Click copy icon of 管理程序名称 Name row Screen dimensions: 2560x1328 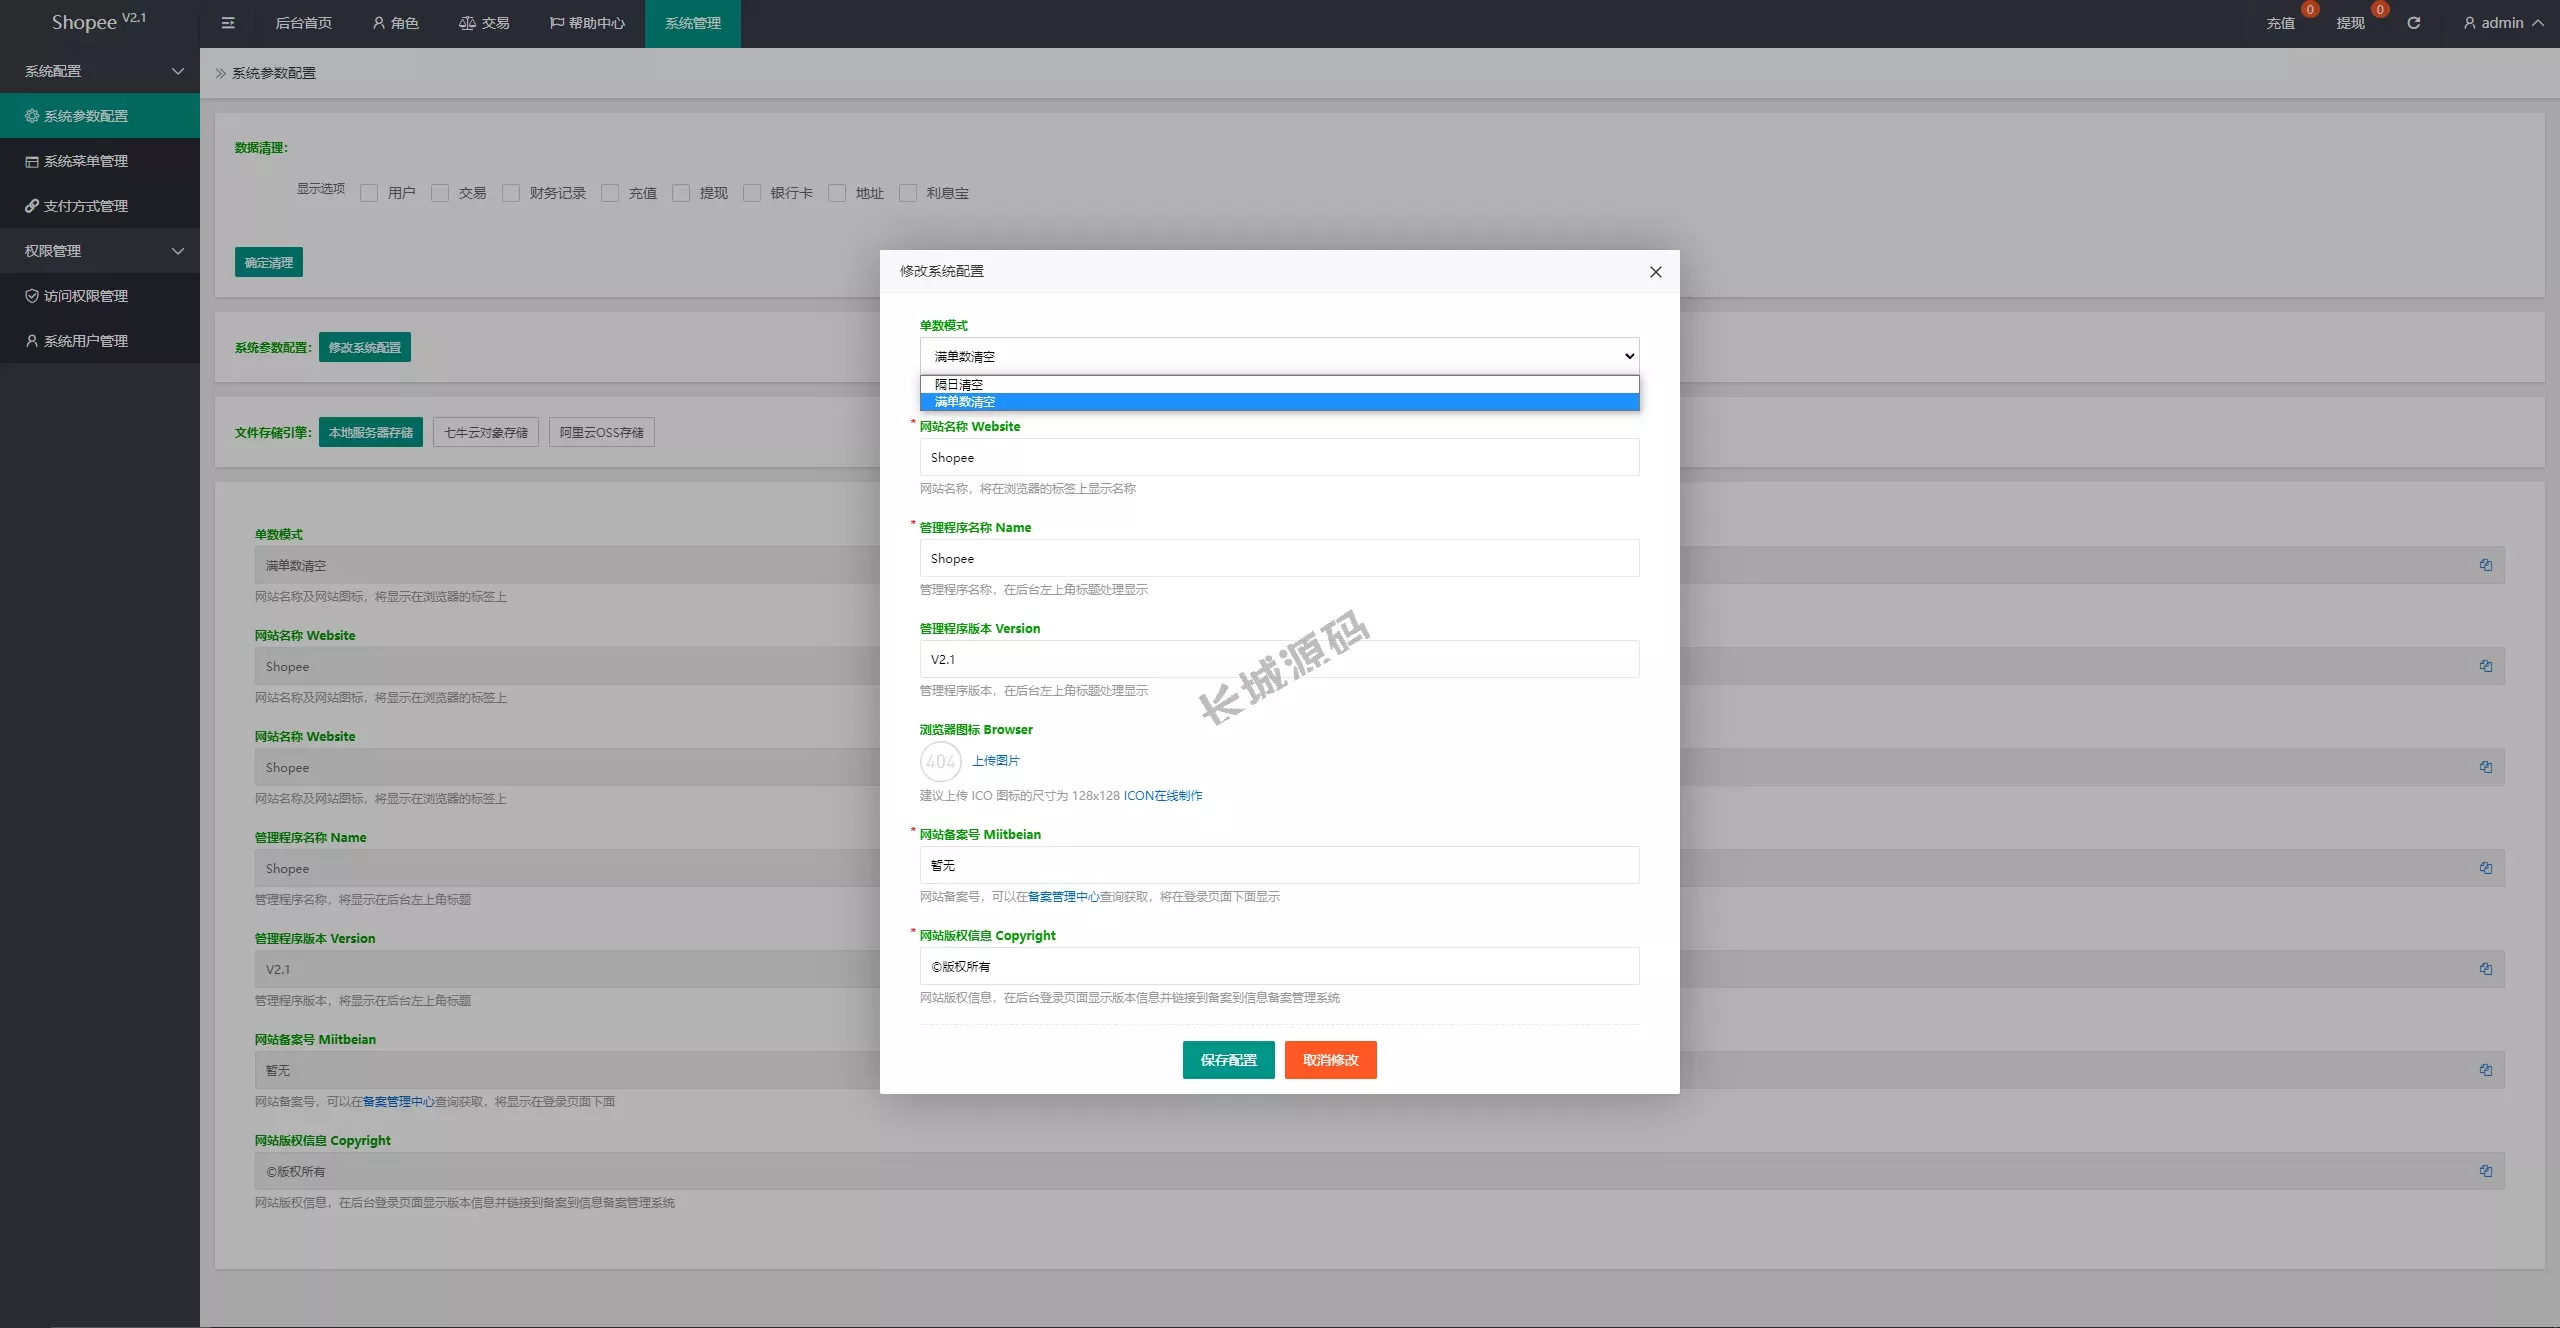(x=2485, y=868)
